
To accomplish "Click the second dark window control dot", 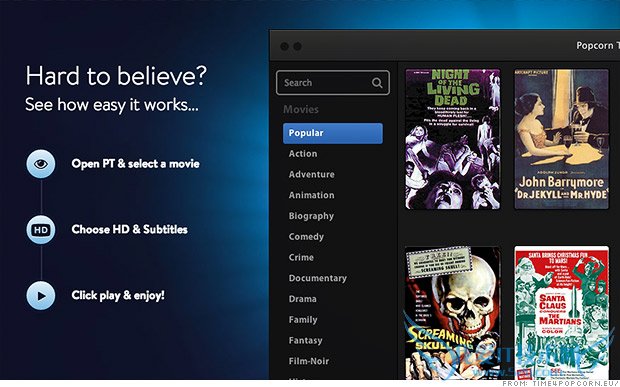I will [298, 46].
